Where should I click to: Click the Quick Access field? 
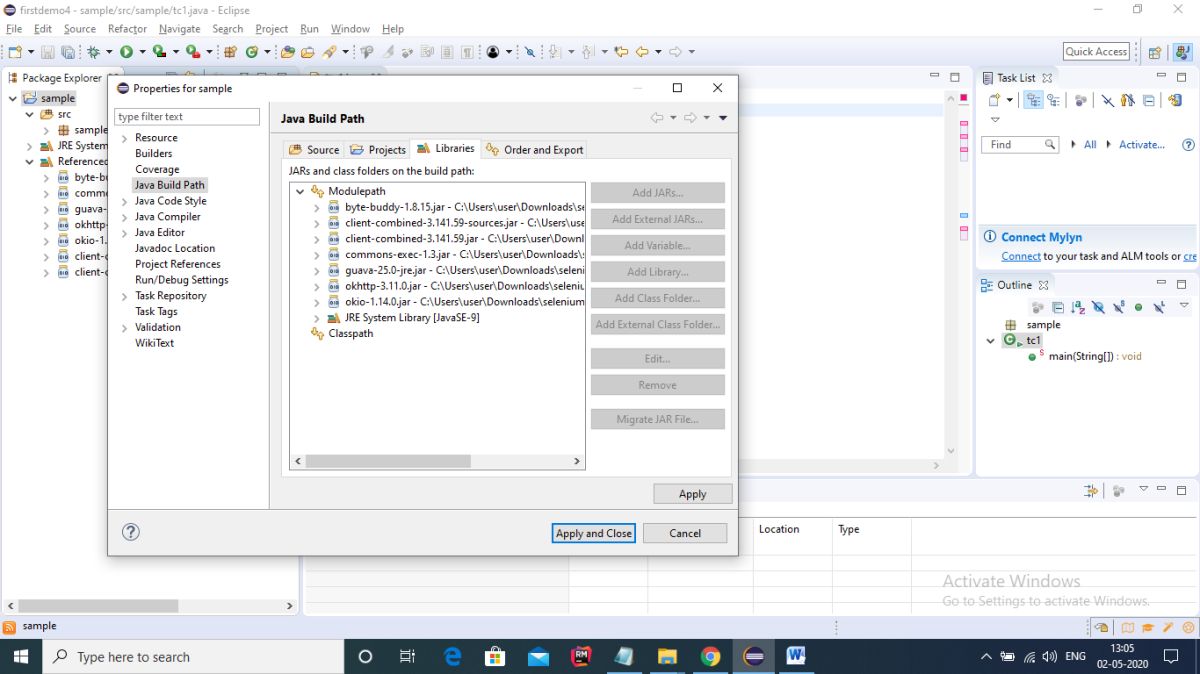click(x=1096, y=52)
